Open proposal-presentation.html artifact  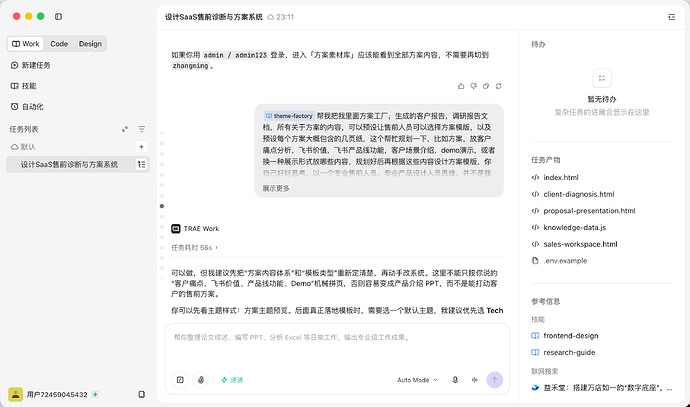pos(589,211)
